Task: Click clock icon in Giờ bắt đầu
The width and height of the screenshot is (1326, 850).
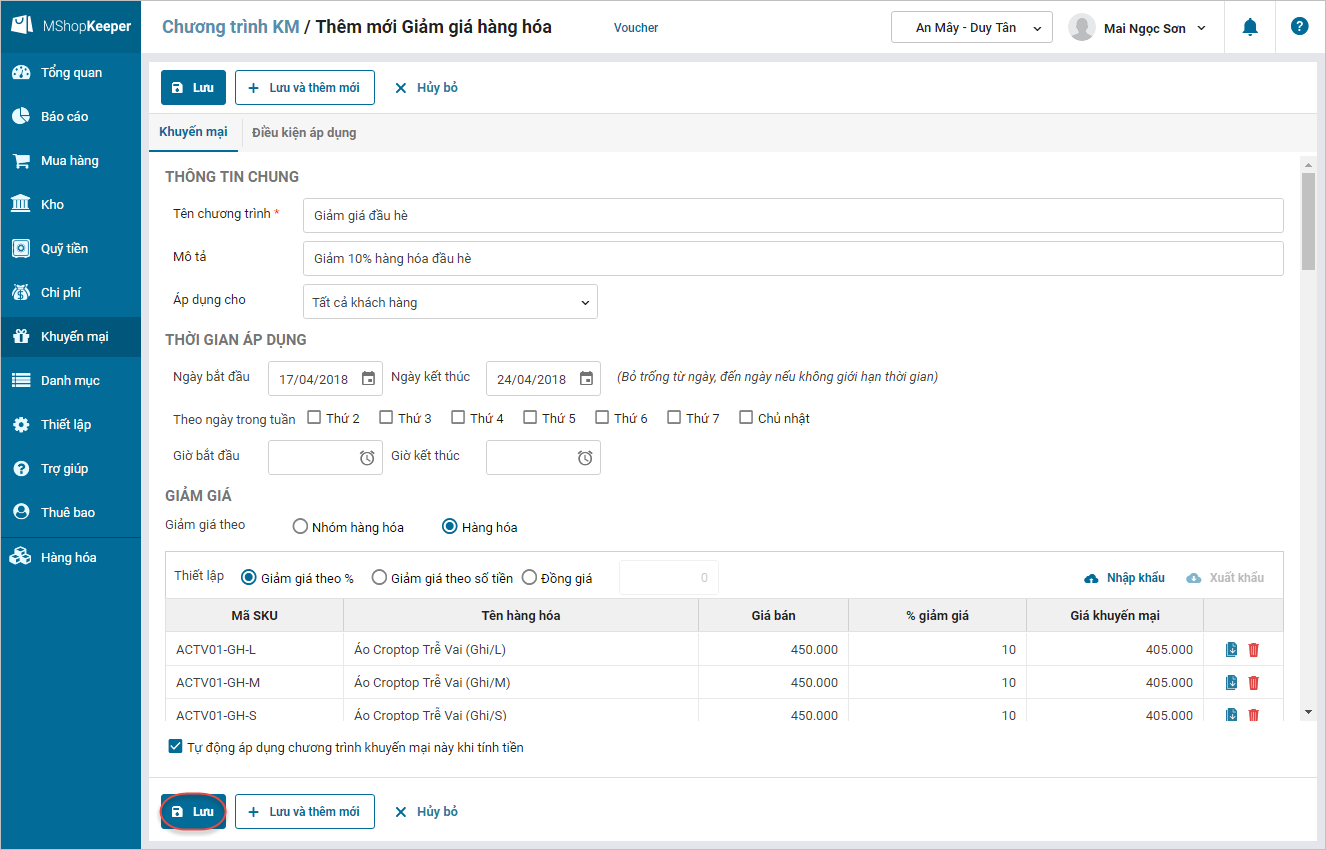Action: pos(367,458)
